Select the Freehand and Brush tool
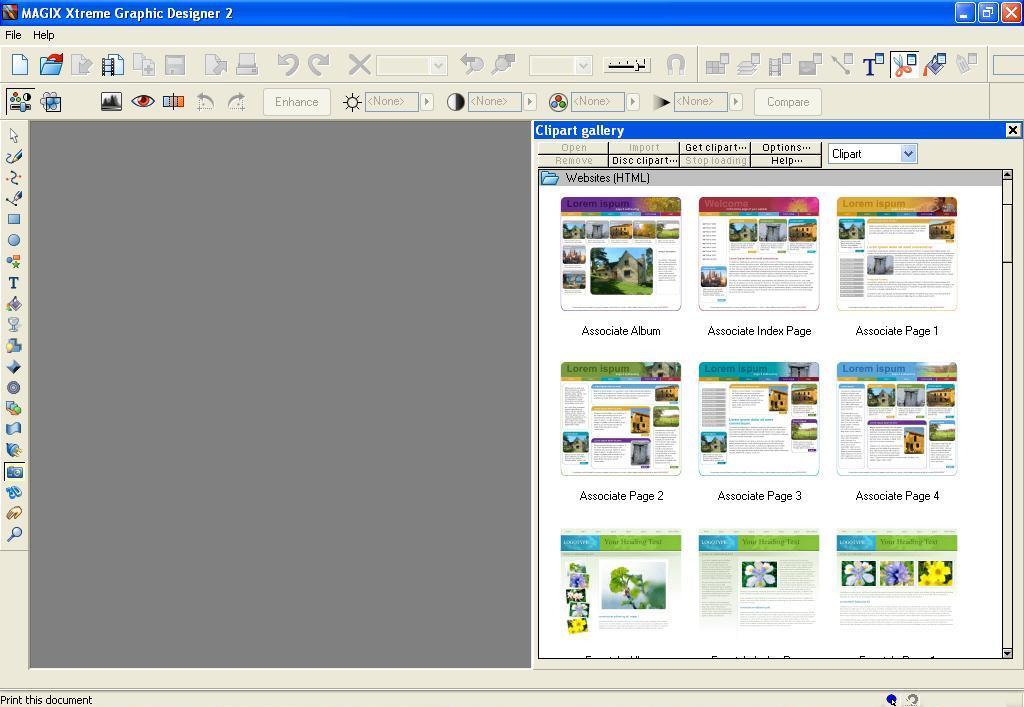 14,156
